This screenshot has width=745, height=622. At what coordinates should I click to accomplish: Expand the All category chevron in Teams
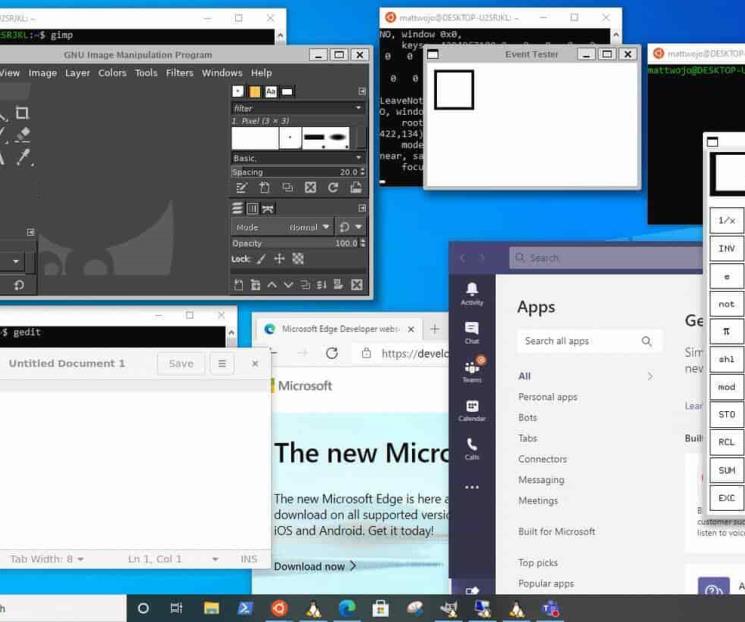[x=650, y=376]
